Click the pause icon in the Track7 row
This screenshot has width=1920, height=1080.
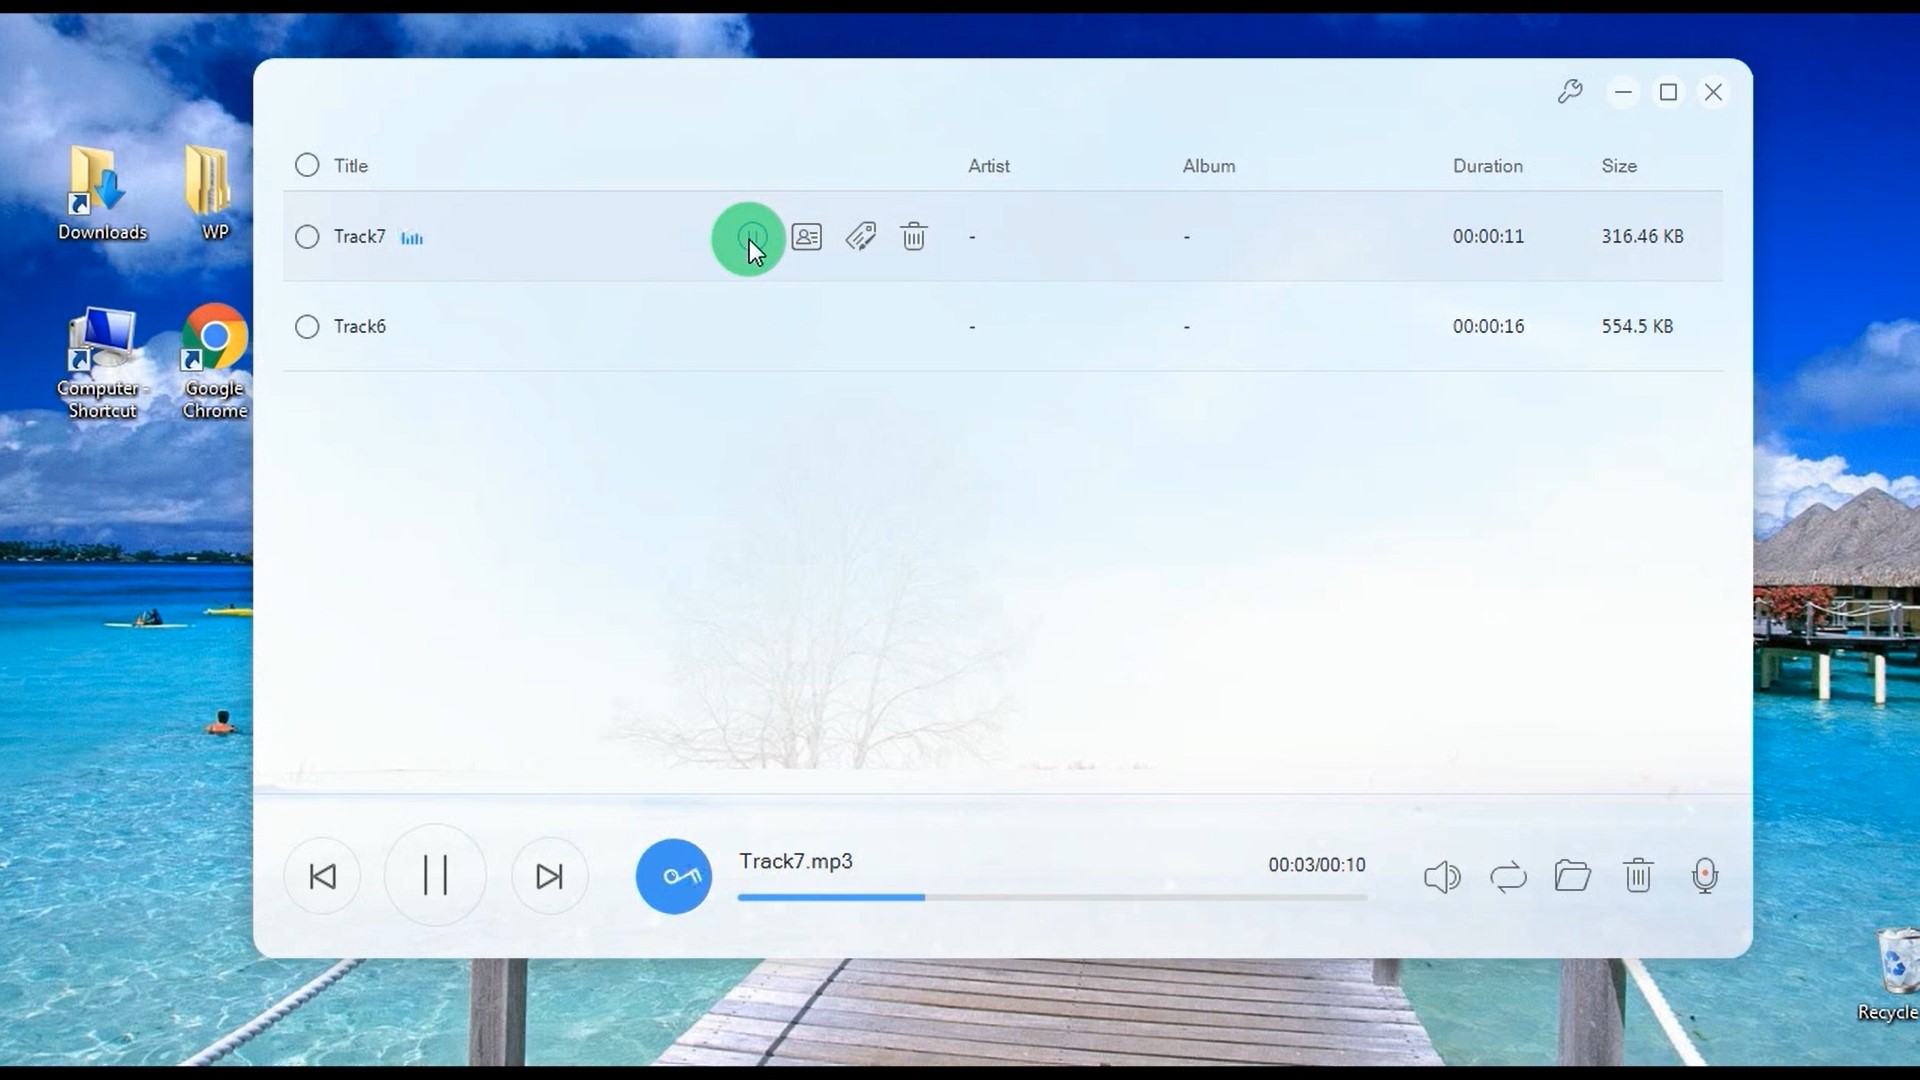750,237
